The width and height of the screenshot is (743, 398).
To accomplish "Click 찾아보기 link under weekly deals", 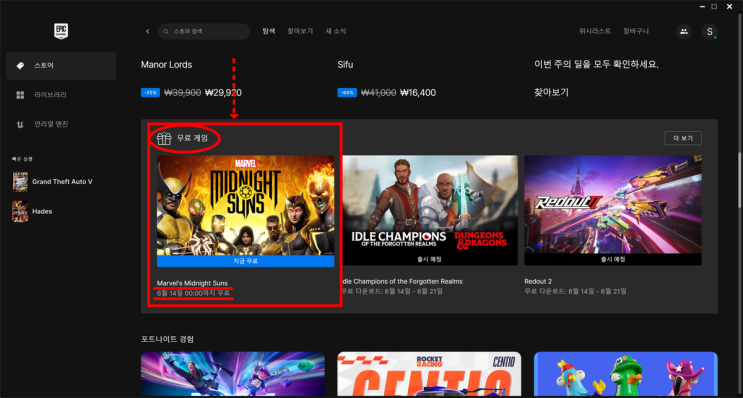I will [551, 93].
